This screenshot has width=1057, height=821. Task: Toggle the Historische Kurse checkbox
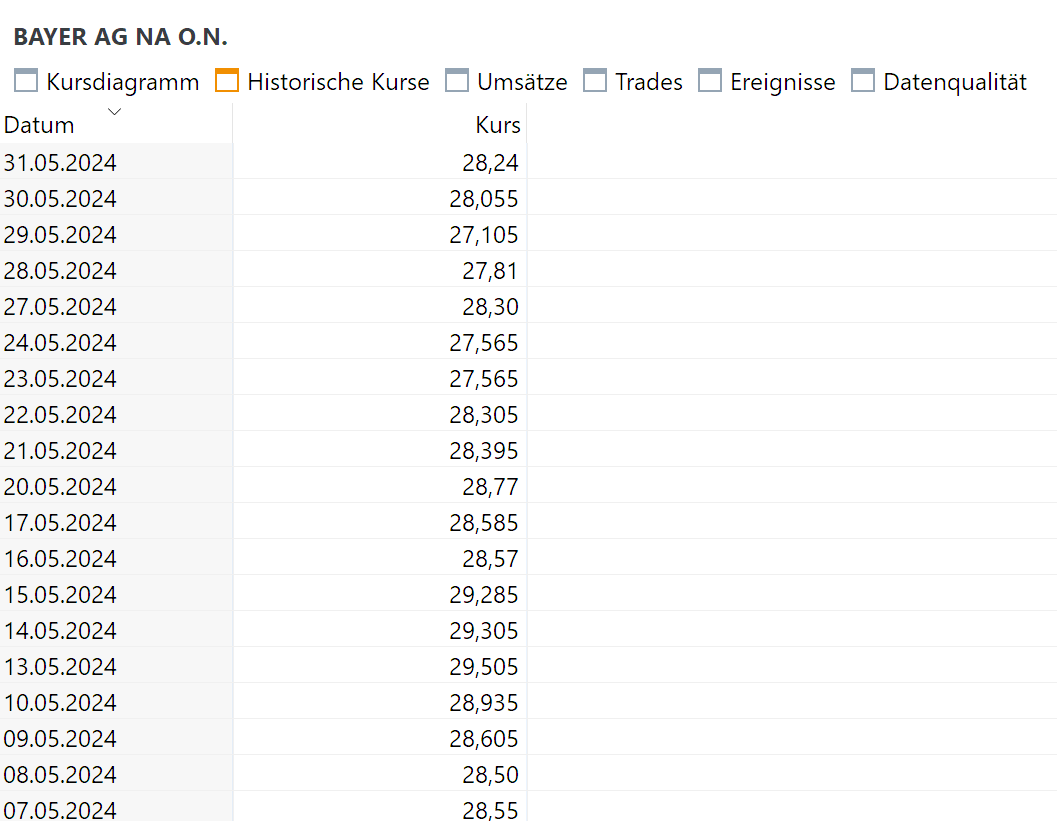(x=227, y=81)
